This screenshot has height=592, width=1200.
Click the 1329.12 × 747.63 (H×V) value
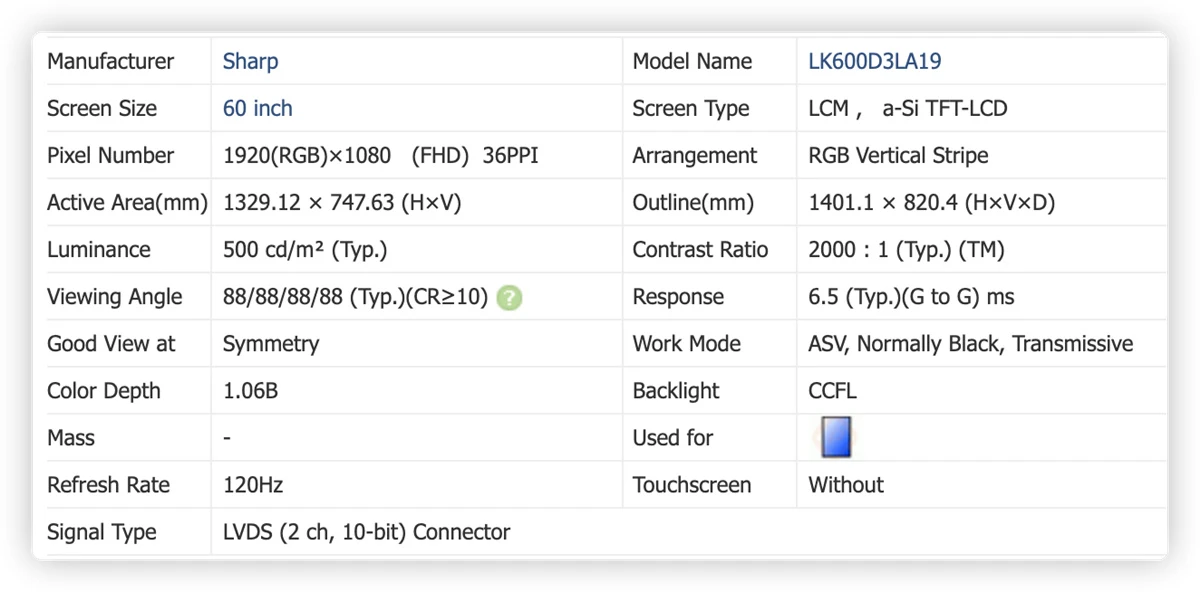(x=342, y=203)
